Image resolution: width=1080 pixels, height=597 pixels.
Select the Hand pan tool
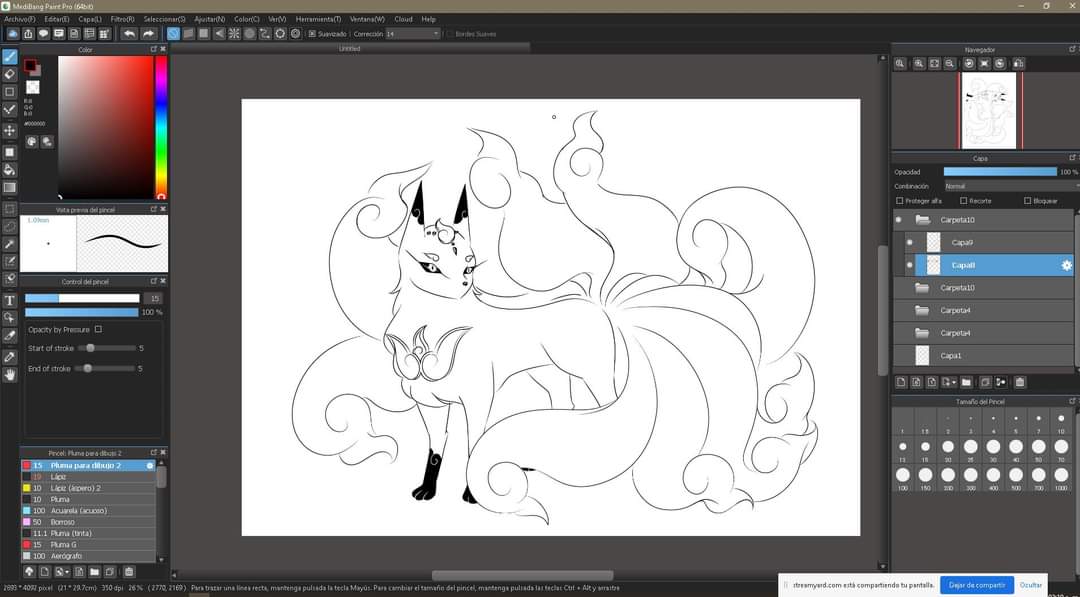(10, 375)
